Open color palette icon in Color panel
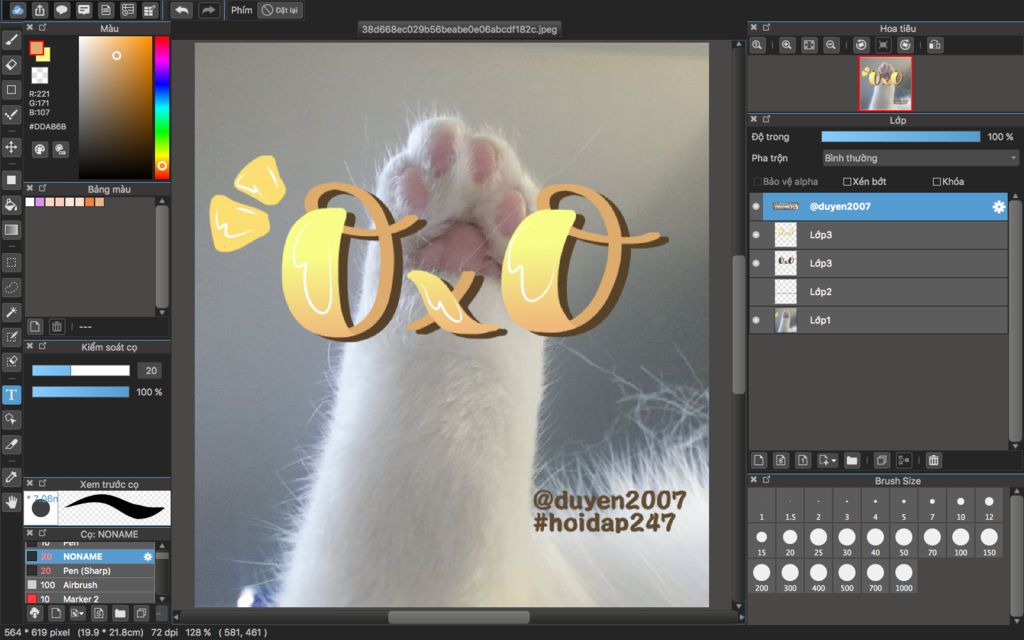This screenshot has height=640, width=1024. tap(40, 150)
